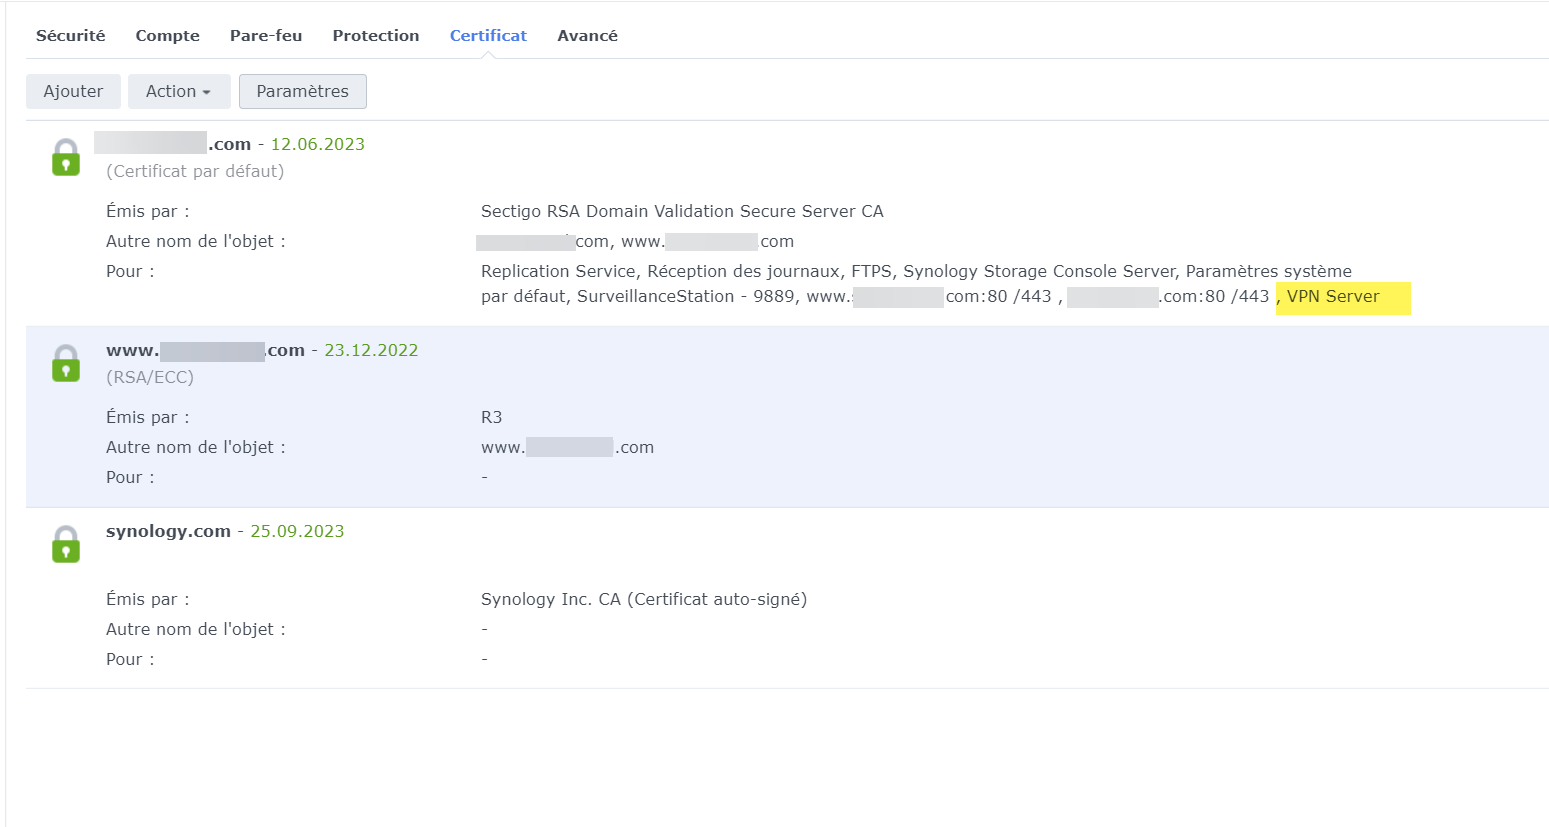The image size is (1549, 827).
Task: Click the 25.09.2023 expiration date
Action: tap(297, 531)
